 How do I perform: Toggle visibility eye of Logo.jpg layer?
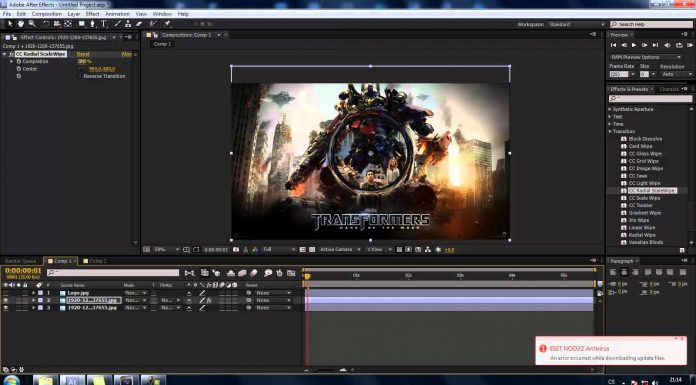coord(5,293)
